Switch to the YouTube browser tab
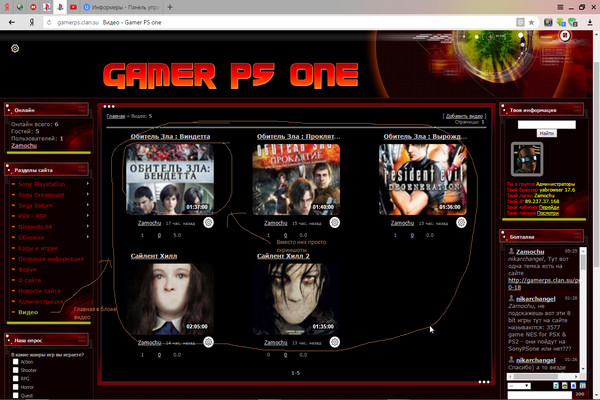The image size is (600, 400). (73, 7)
